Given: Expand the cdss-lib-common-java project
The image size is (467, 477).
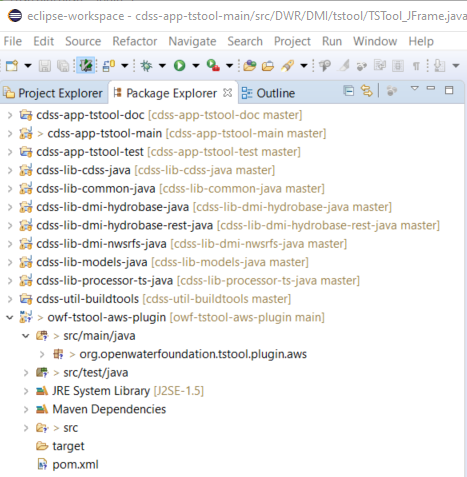Looking at the screenshot, I should click(10, 189).
